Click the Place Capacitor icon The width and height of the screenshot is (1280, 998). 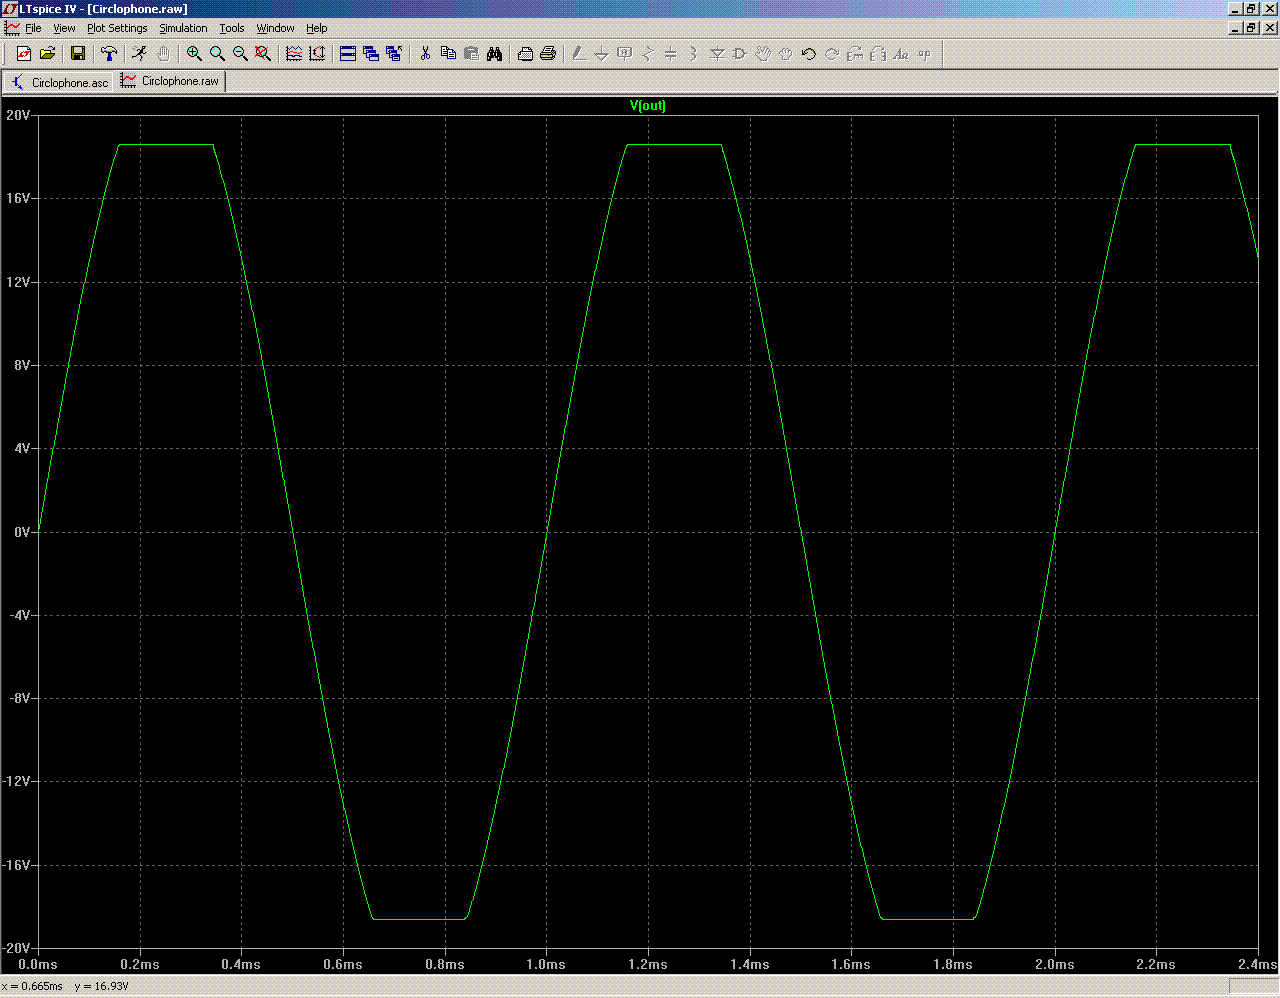click(671, 54)
